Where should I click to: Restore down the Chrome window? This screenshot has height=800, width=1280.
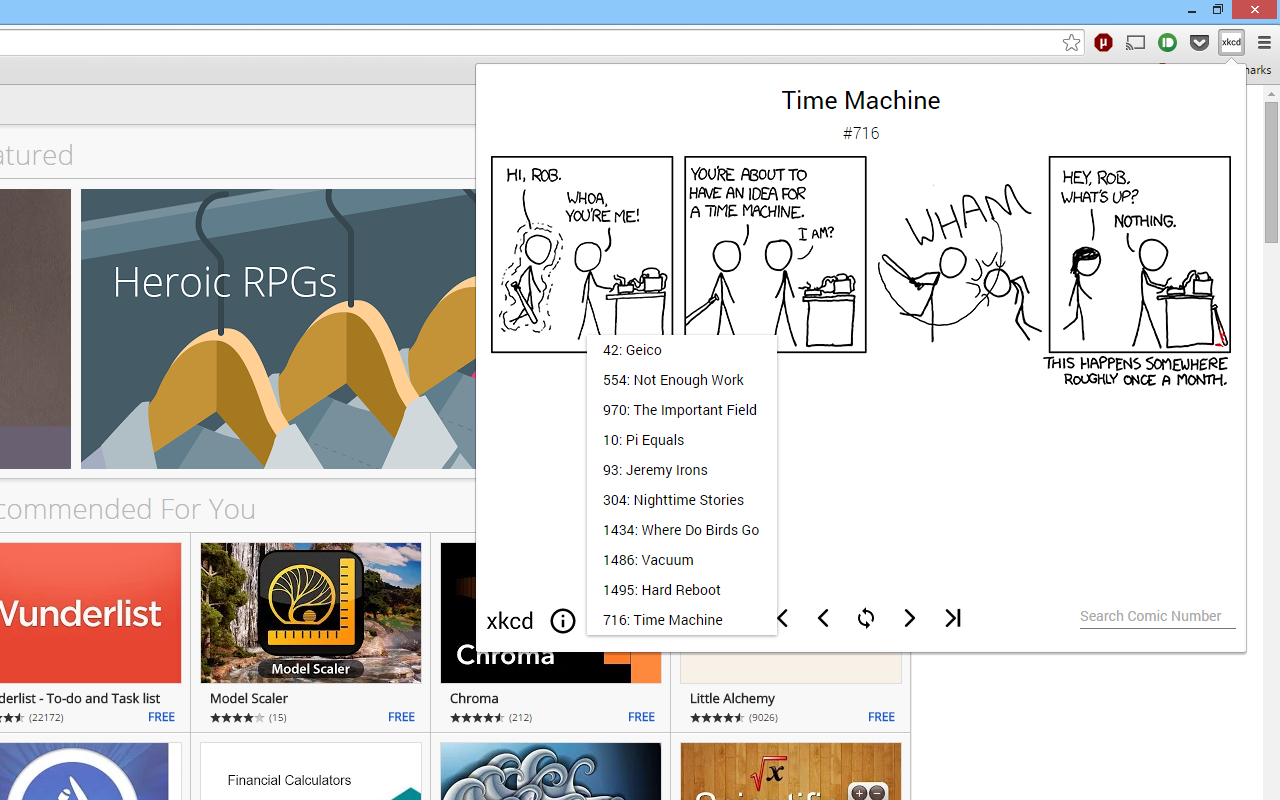click(1218, 10)
